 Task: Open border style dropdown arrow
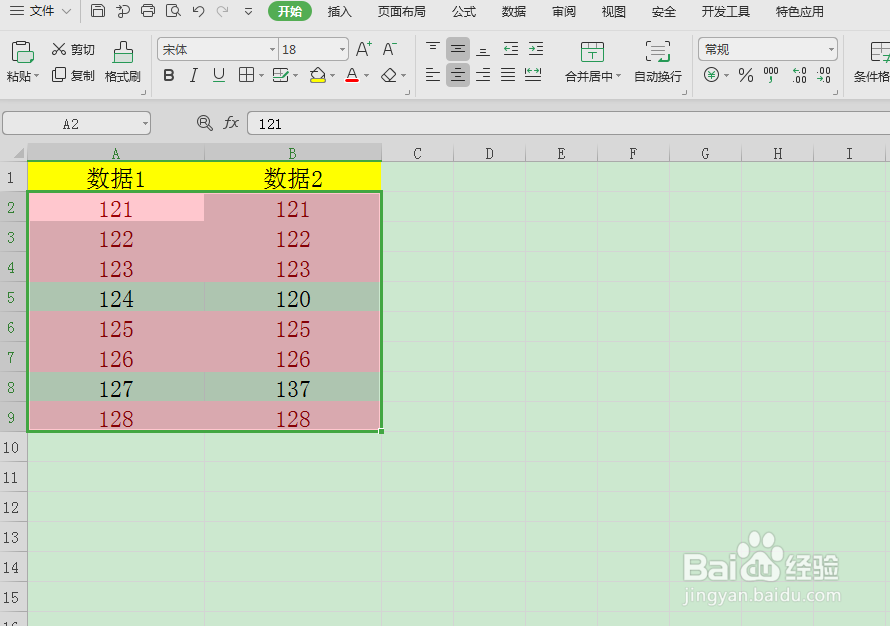(262, 75)
